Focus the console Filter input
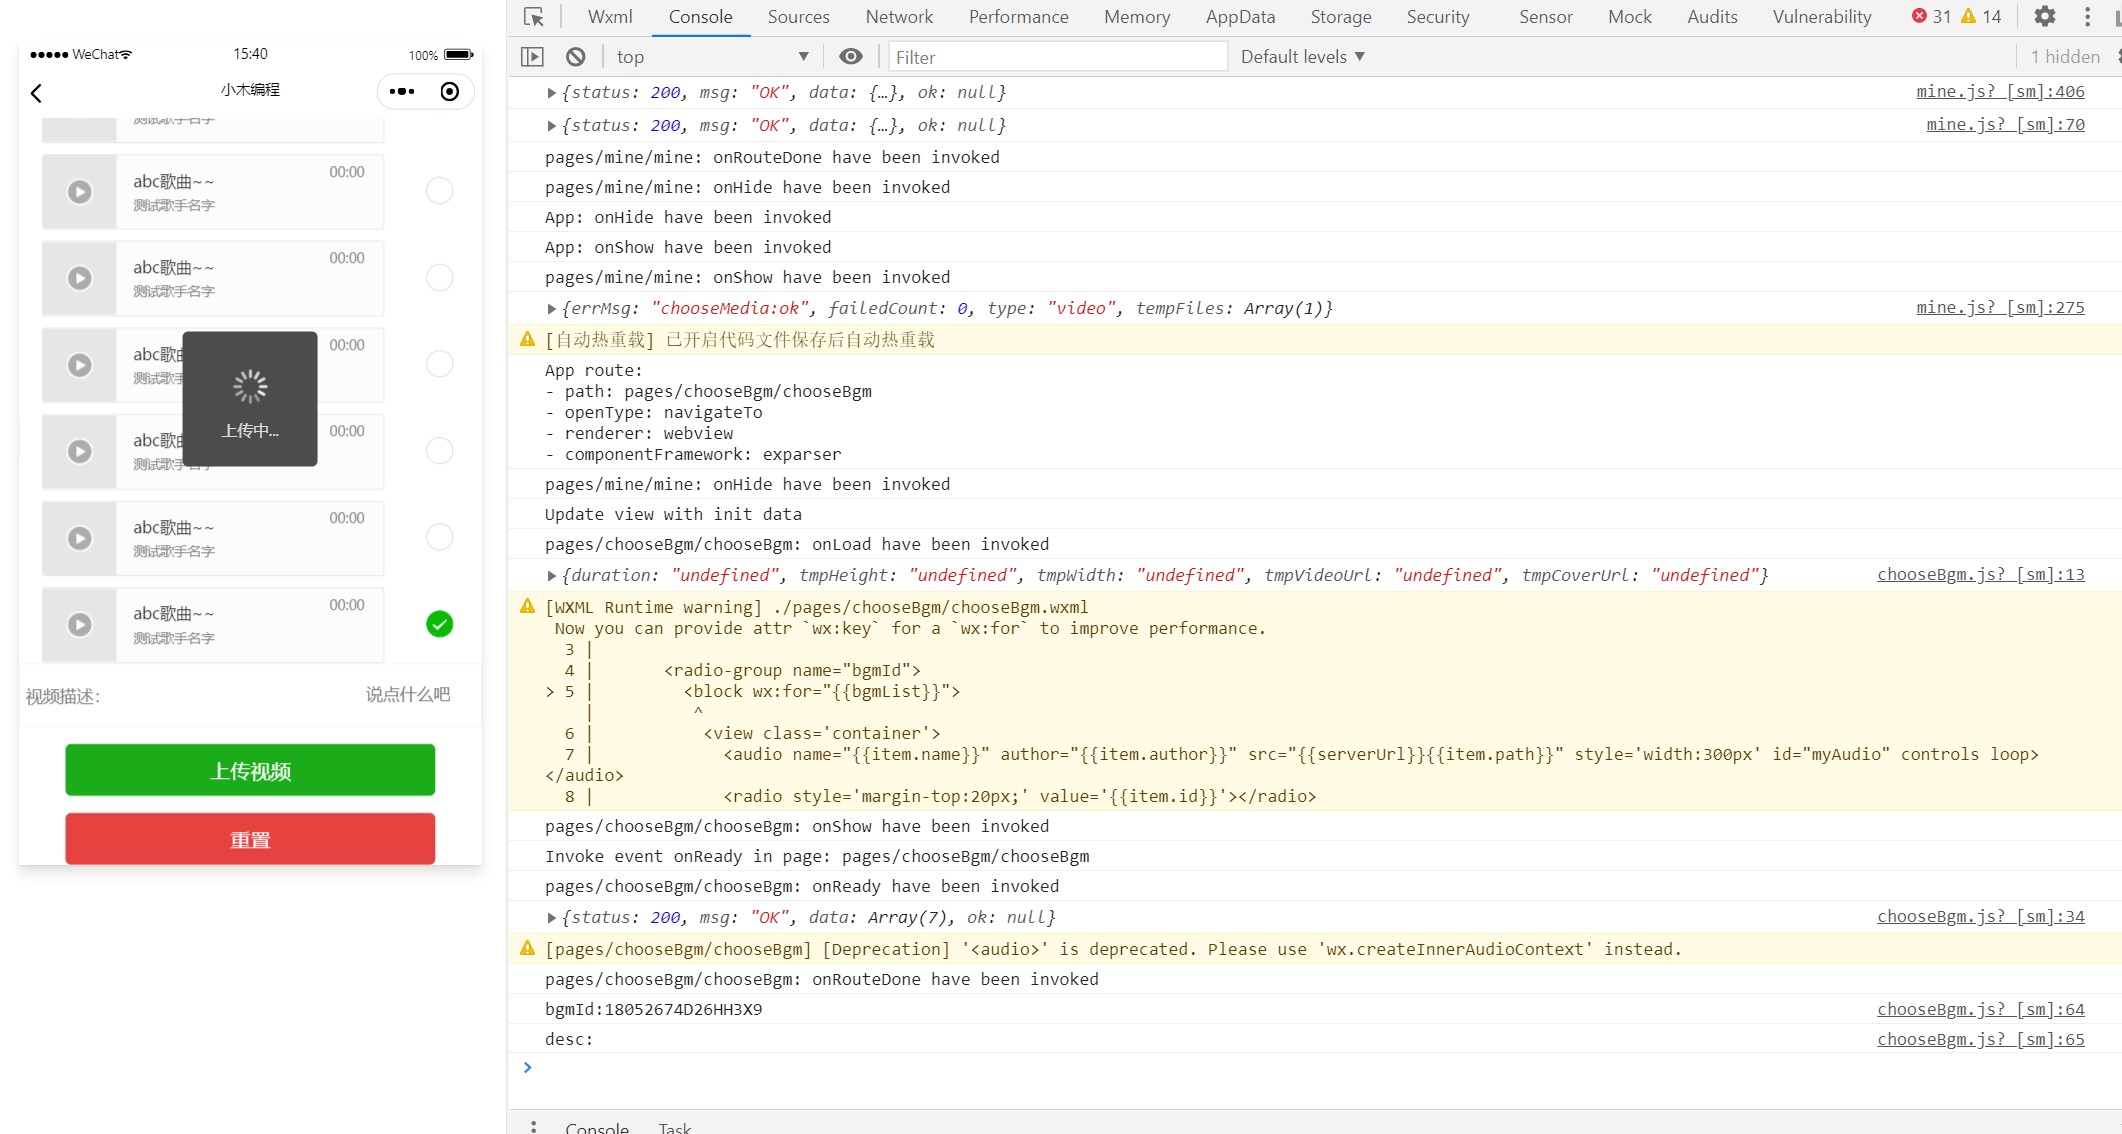This screenshot has width=2122, height=1134. (1058, 57)
